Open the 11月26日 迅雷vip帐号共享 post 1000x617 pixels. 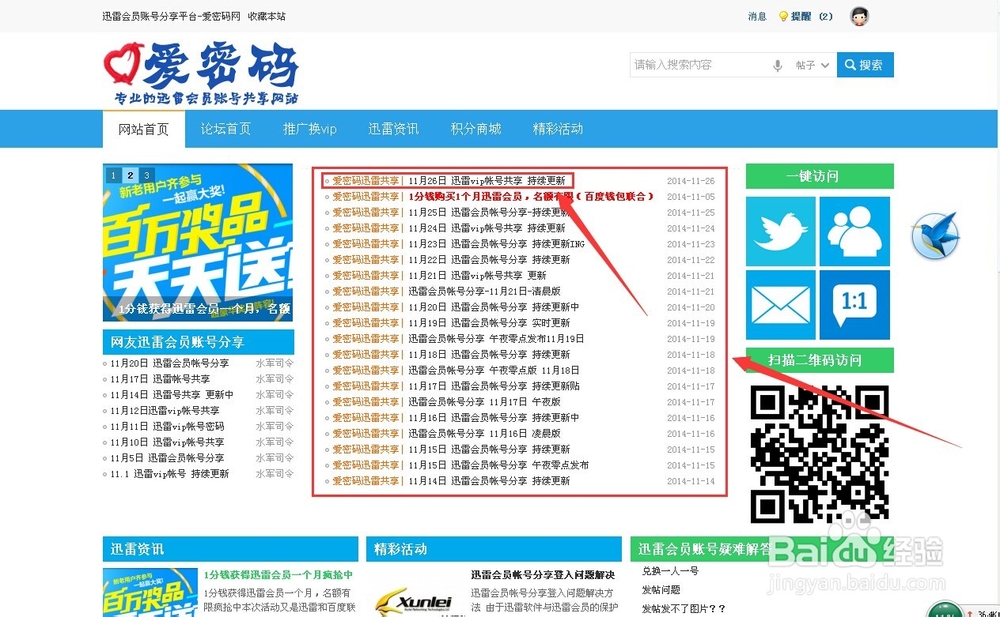click(487, 181)
